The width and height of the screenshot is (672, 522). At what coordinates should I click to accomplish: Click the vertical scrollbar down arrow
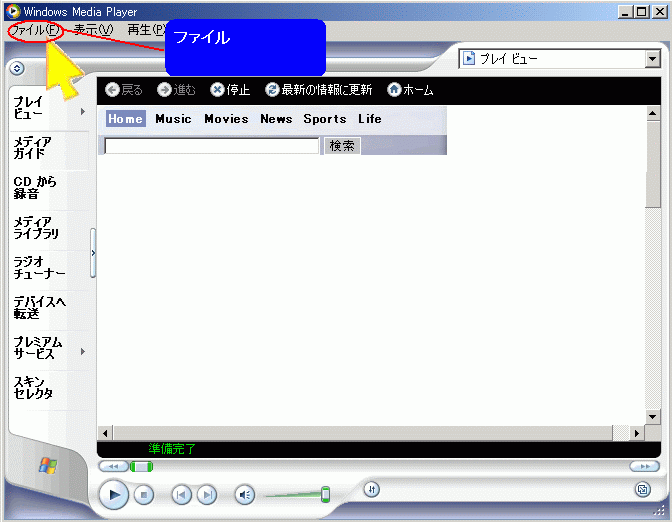(x=653, y=417)
